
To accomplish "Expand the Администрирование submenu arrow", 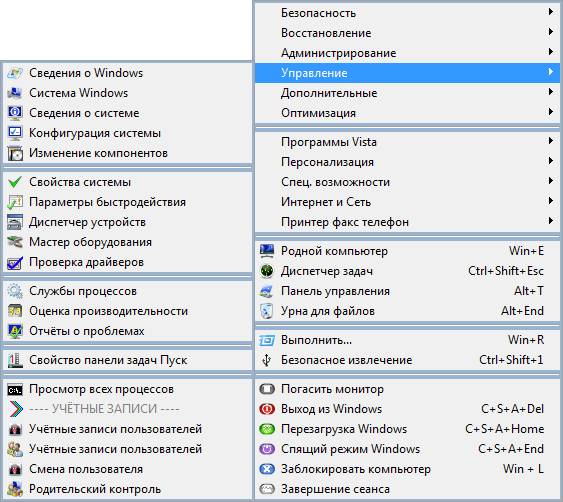I will [551, 52].
